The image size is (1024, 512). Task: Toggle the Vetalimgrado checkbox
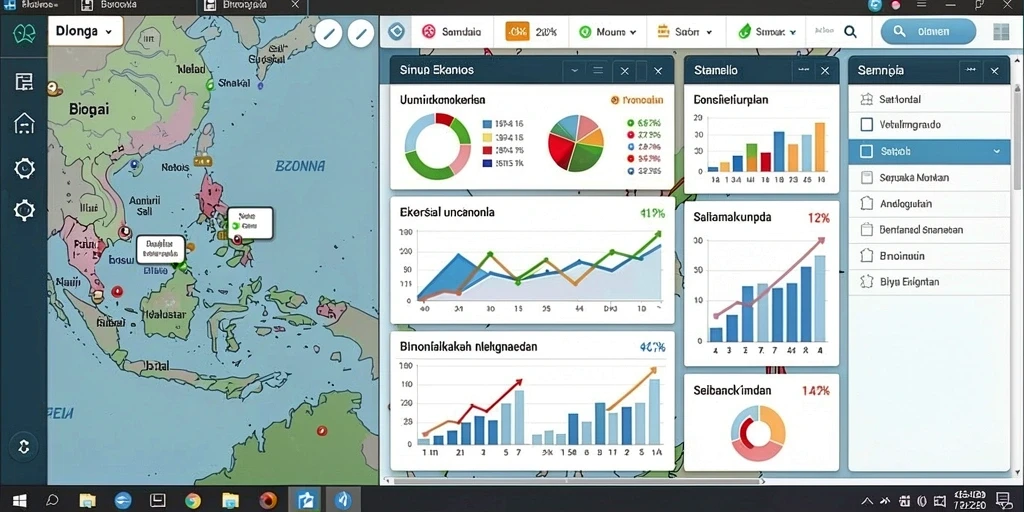tap(867, 125)
